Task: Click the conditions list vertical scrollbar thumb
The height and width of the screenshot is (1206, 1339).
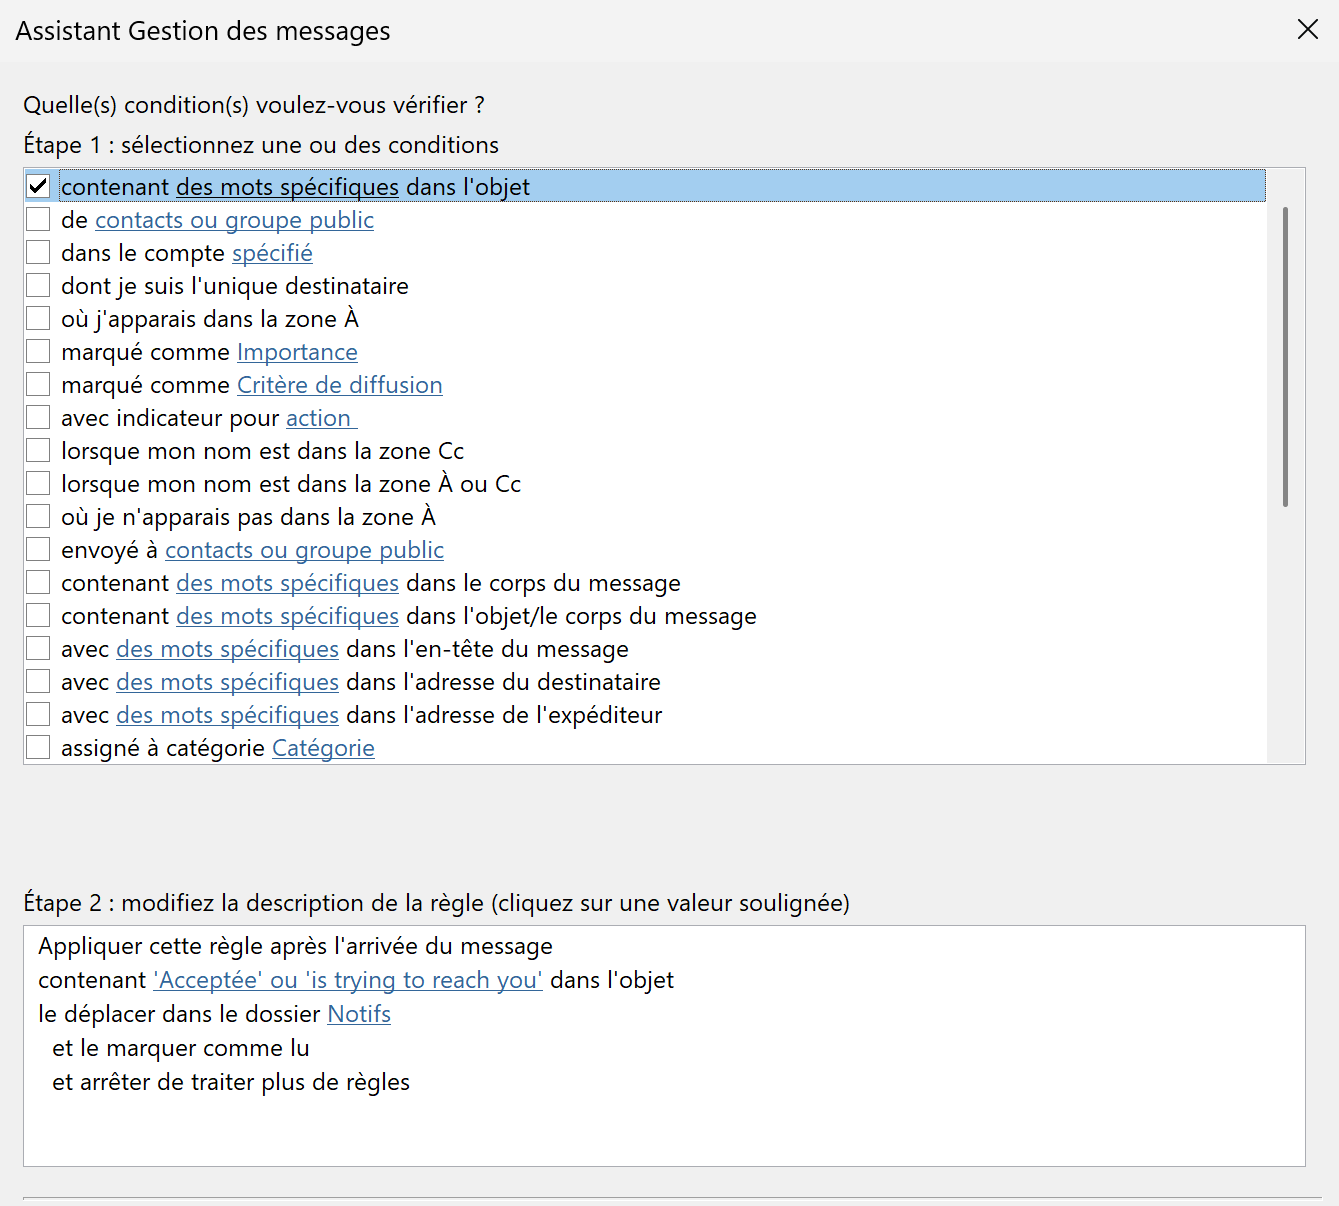Action: pyautogui.click(x=1285, y=357)
